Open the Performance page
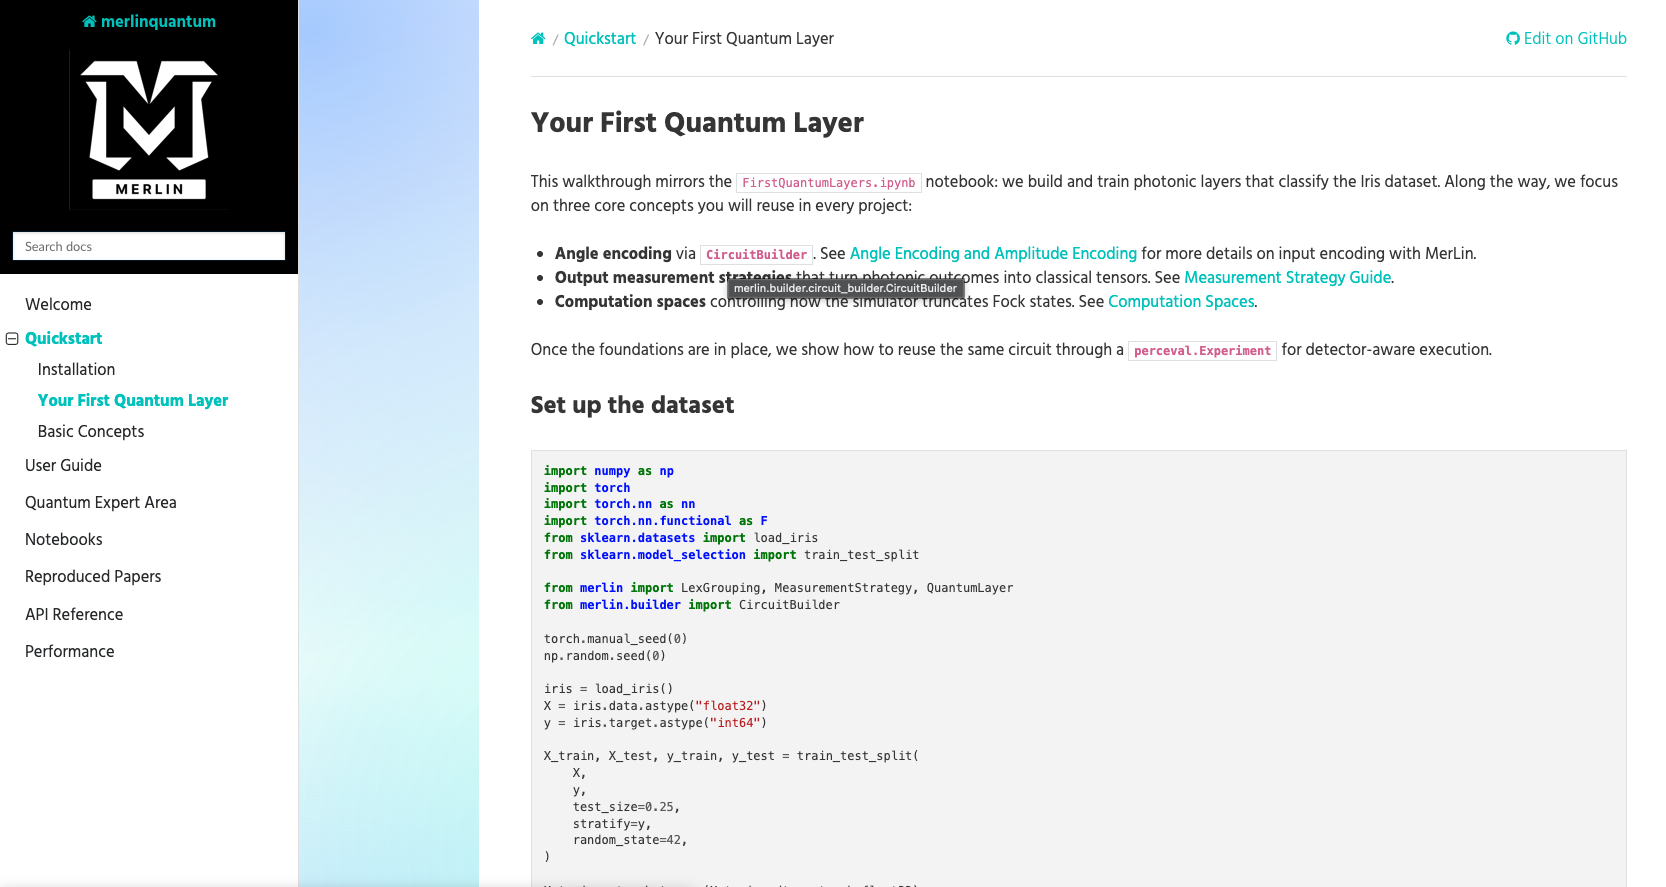1666x887 pixels. click(x=70, y=651)
